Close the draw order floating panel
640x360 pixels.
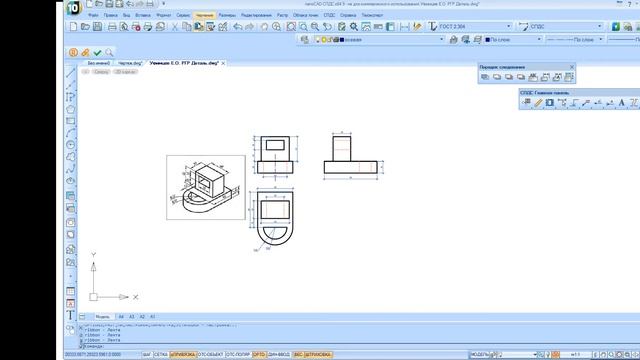(571, 67)
